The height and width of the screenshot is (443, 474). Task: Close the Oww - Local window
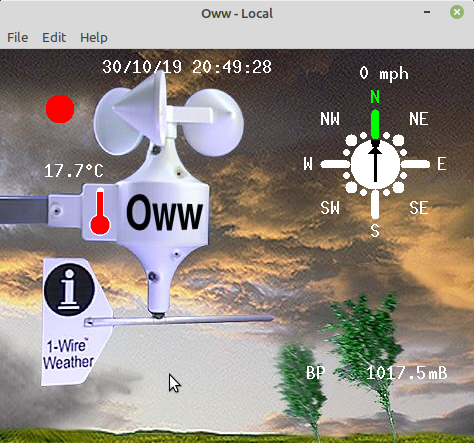tap(457, 12)
